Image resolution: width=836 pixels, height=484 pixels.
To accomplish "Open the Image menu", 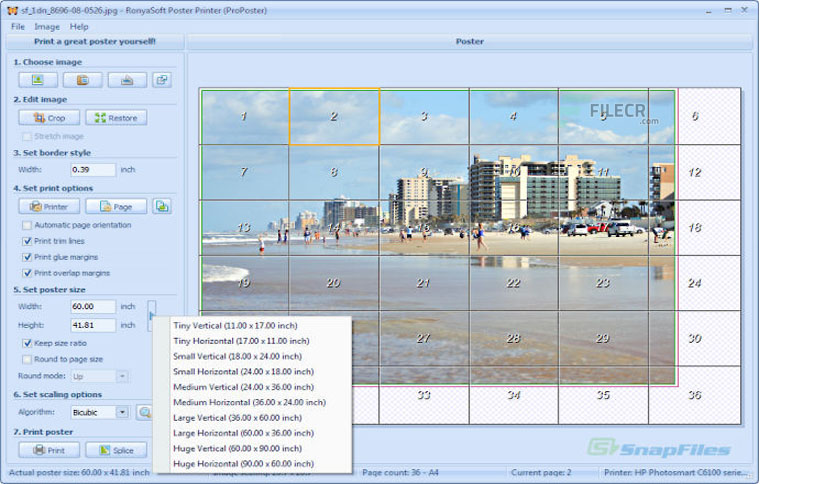I will tap(47, 27).
